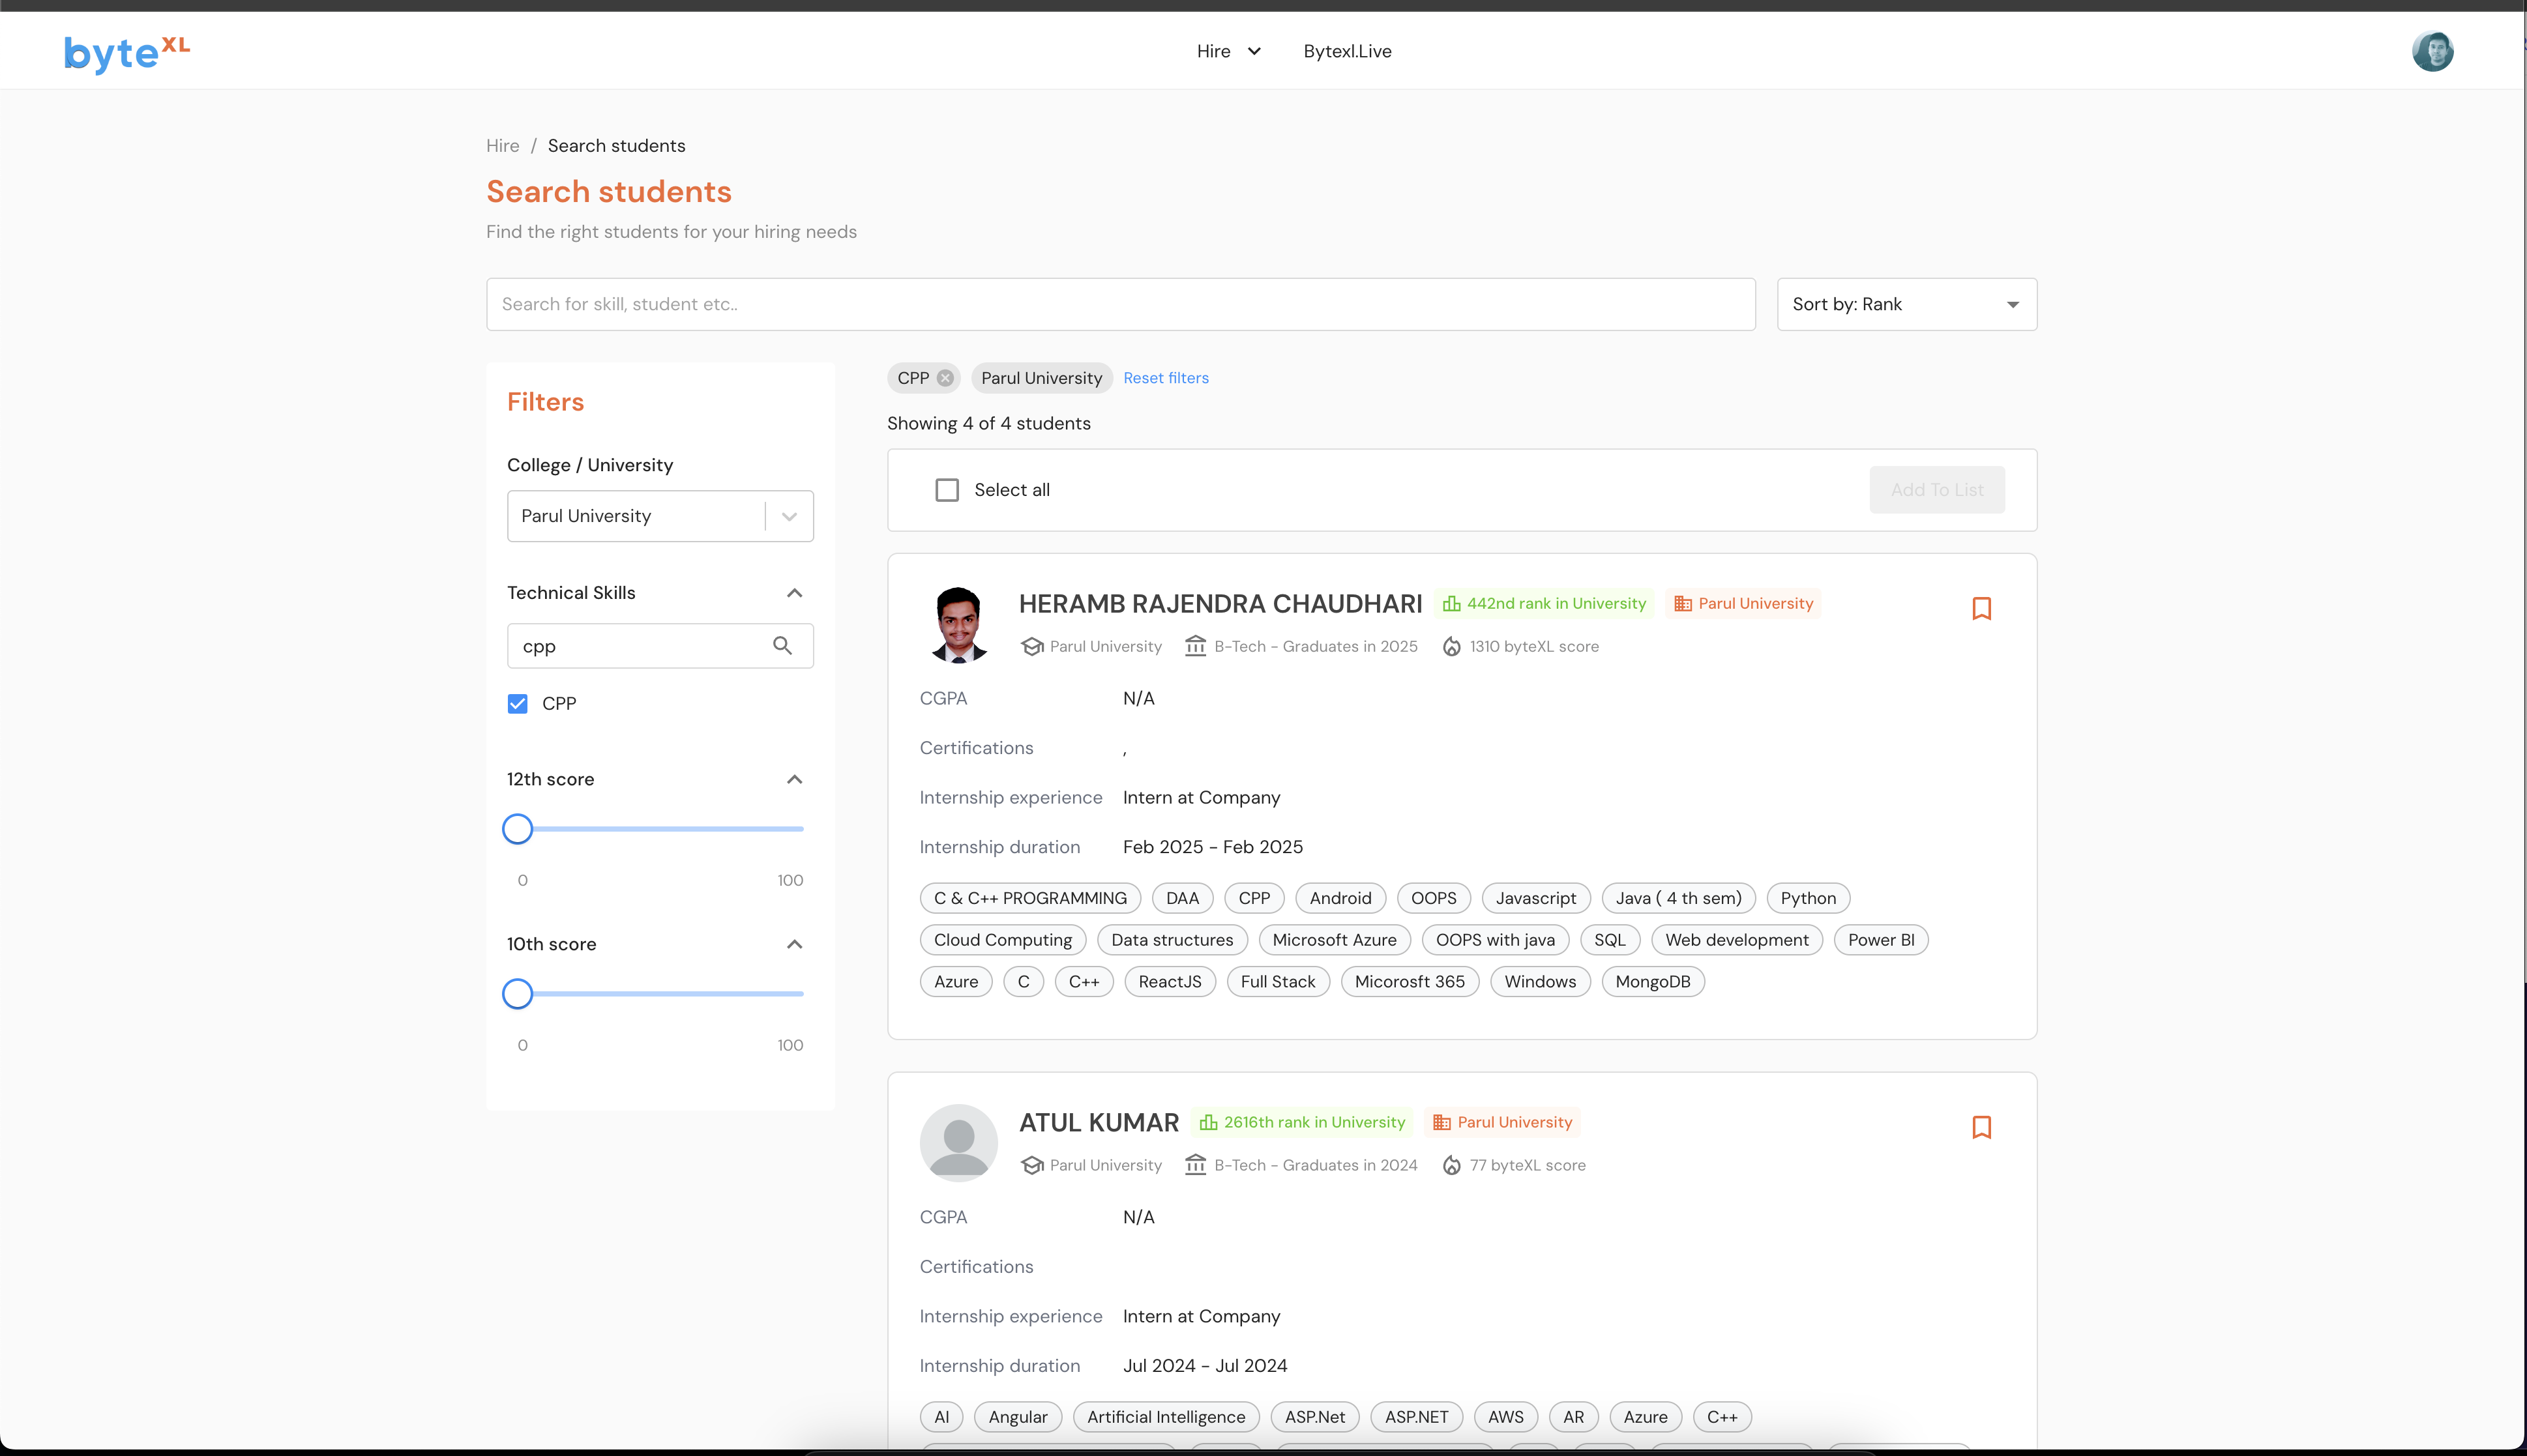Bookmark Heramb Rajendra Chaudhari's profile
Image resolution: width=2527 pixels, height=1456 pixels.
coord(1981,608)
